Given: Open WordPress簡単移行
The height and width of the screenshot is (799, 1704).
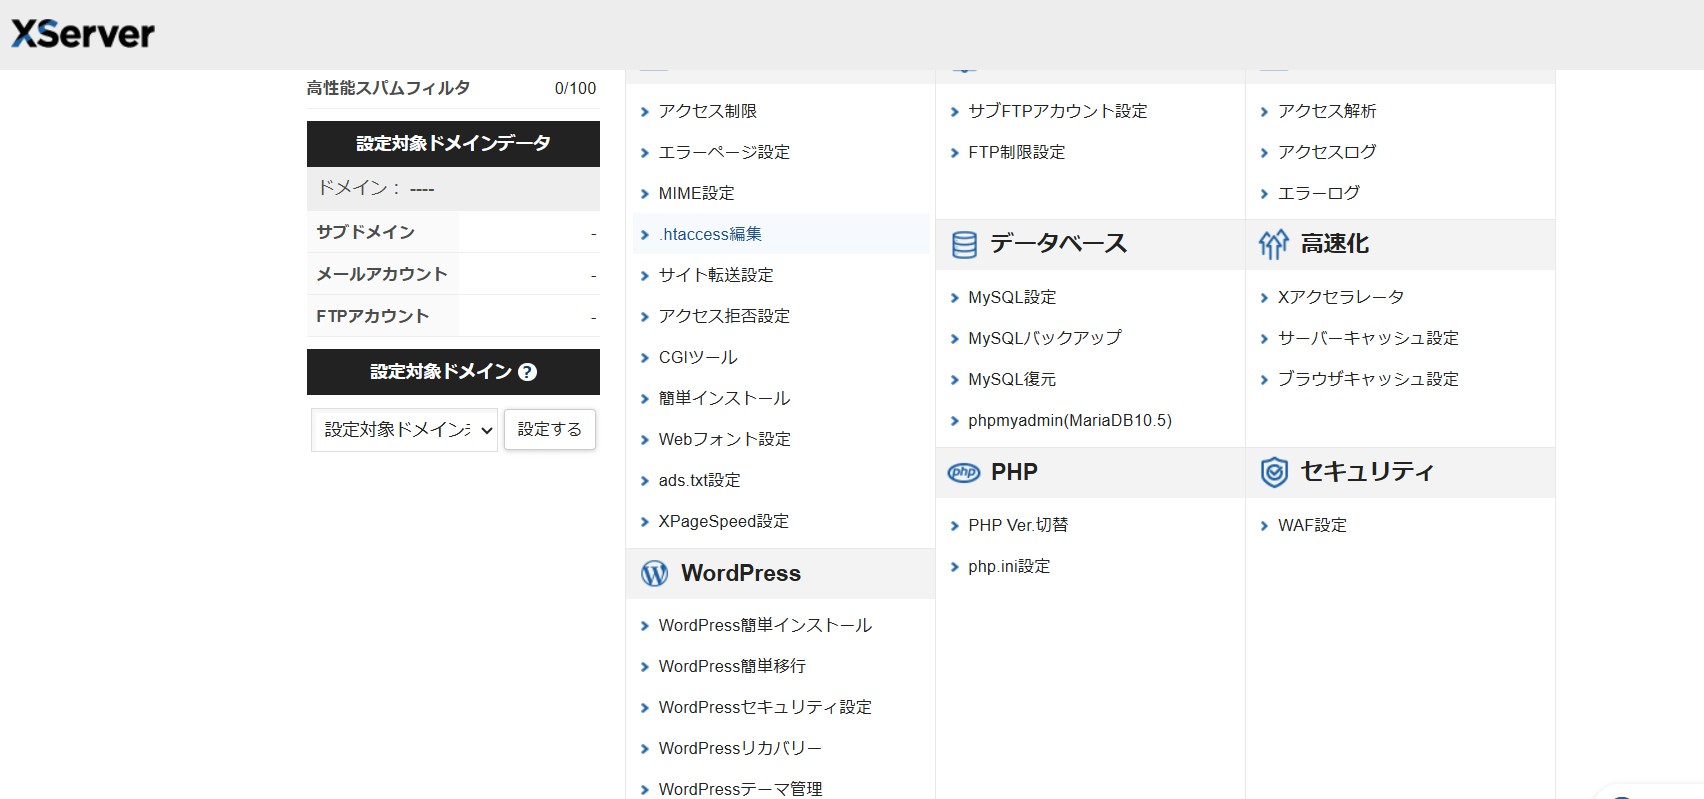Looking at the screenshot, I should tap(732, 666).
